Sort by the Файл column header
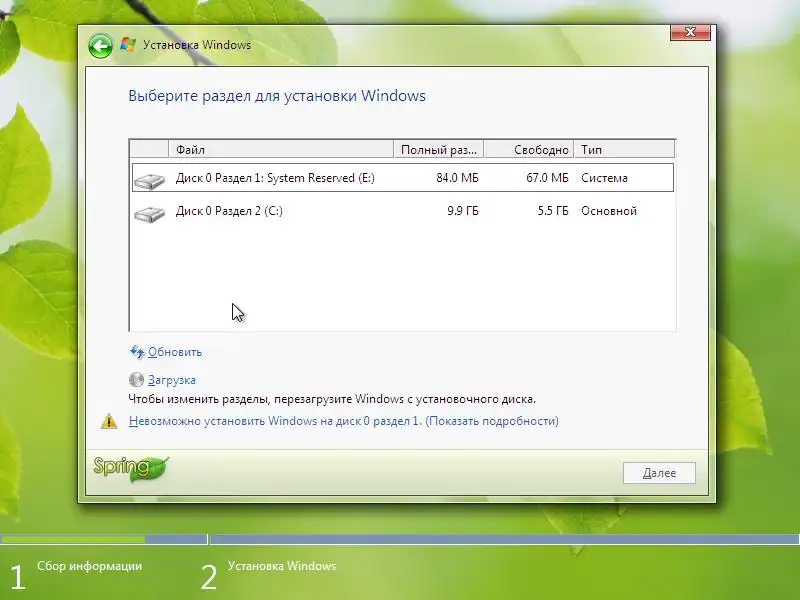The width and height of the screenshot is (800, 600). pos(281,149)
